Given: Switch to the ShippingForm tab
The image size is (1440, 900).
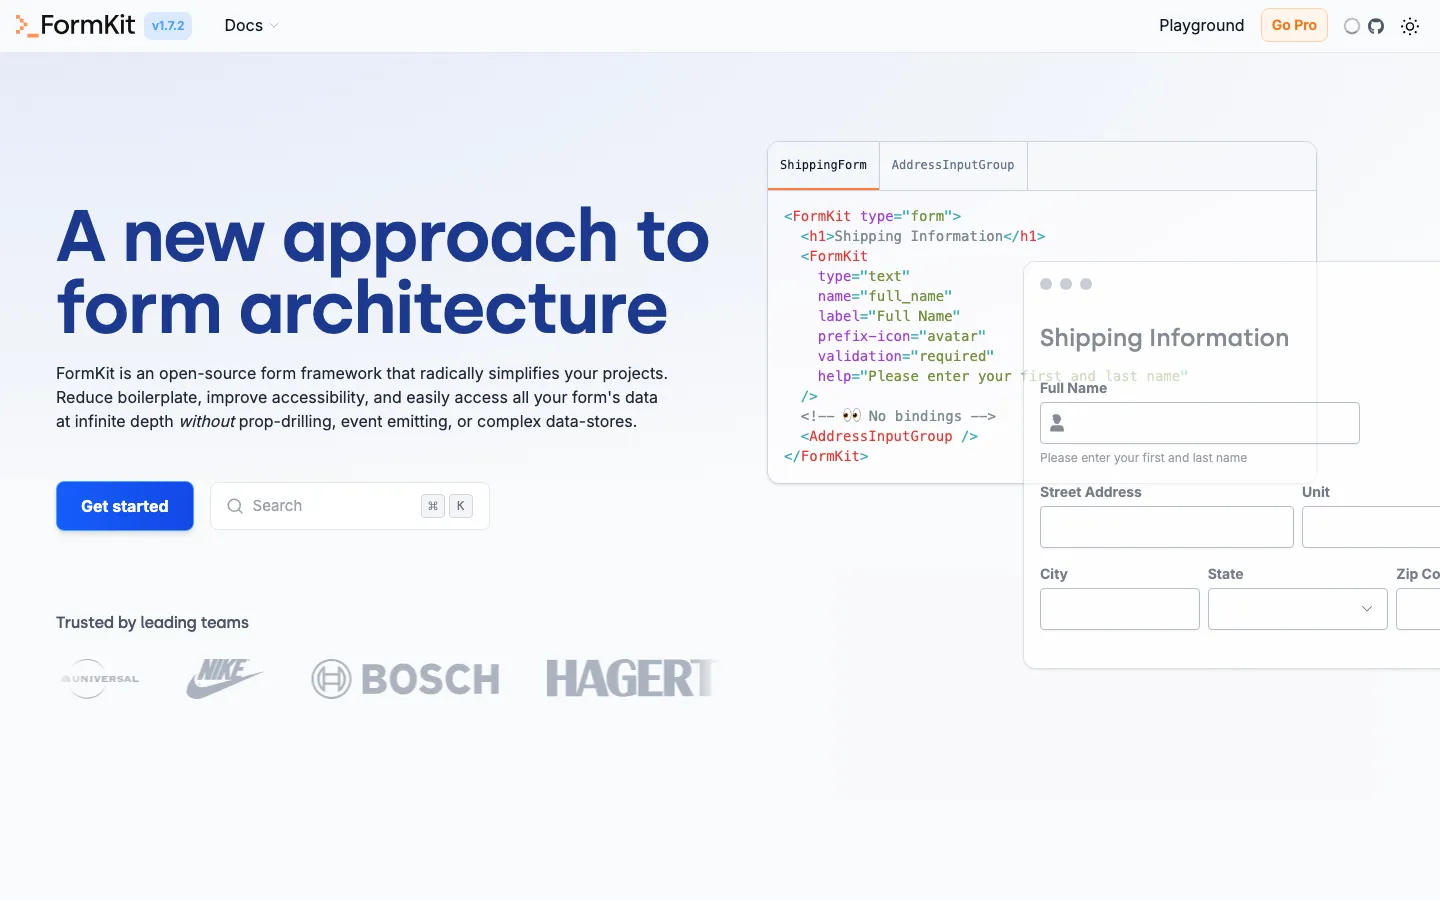Looking at the screenshot, I should (823, 165).
